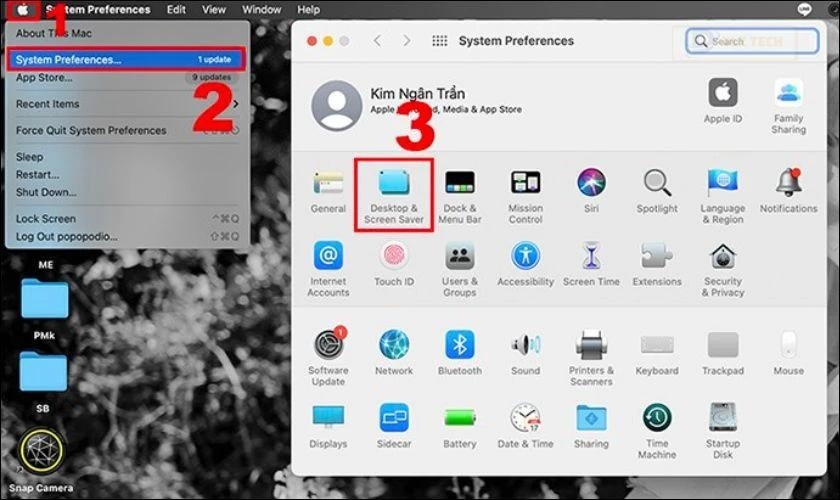Open Startup Disk preferences
Screen dimensions: 840x500
click(723, 431)
